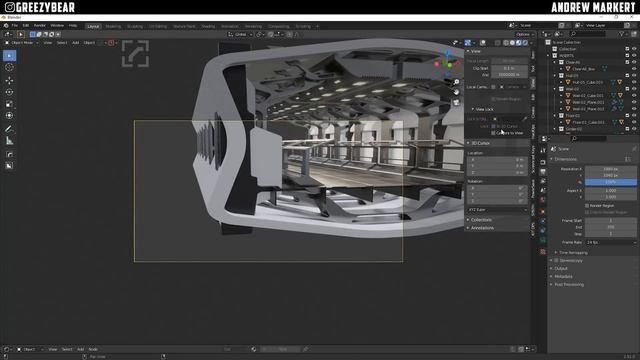The width and height of the screenshot is (640, 360).
Task: Click the pan hand icon in viewport
Action: (456, 92)
